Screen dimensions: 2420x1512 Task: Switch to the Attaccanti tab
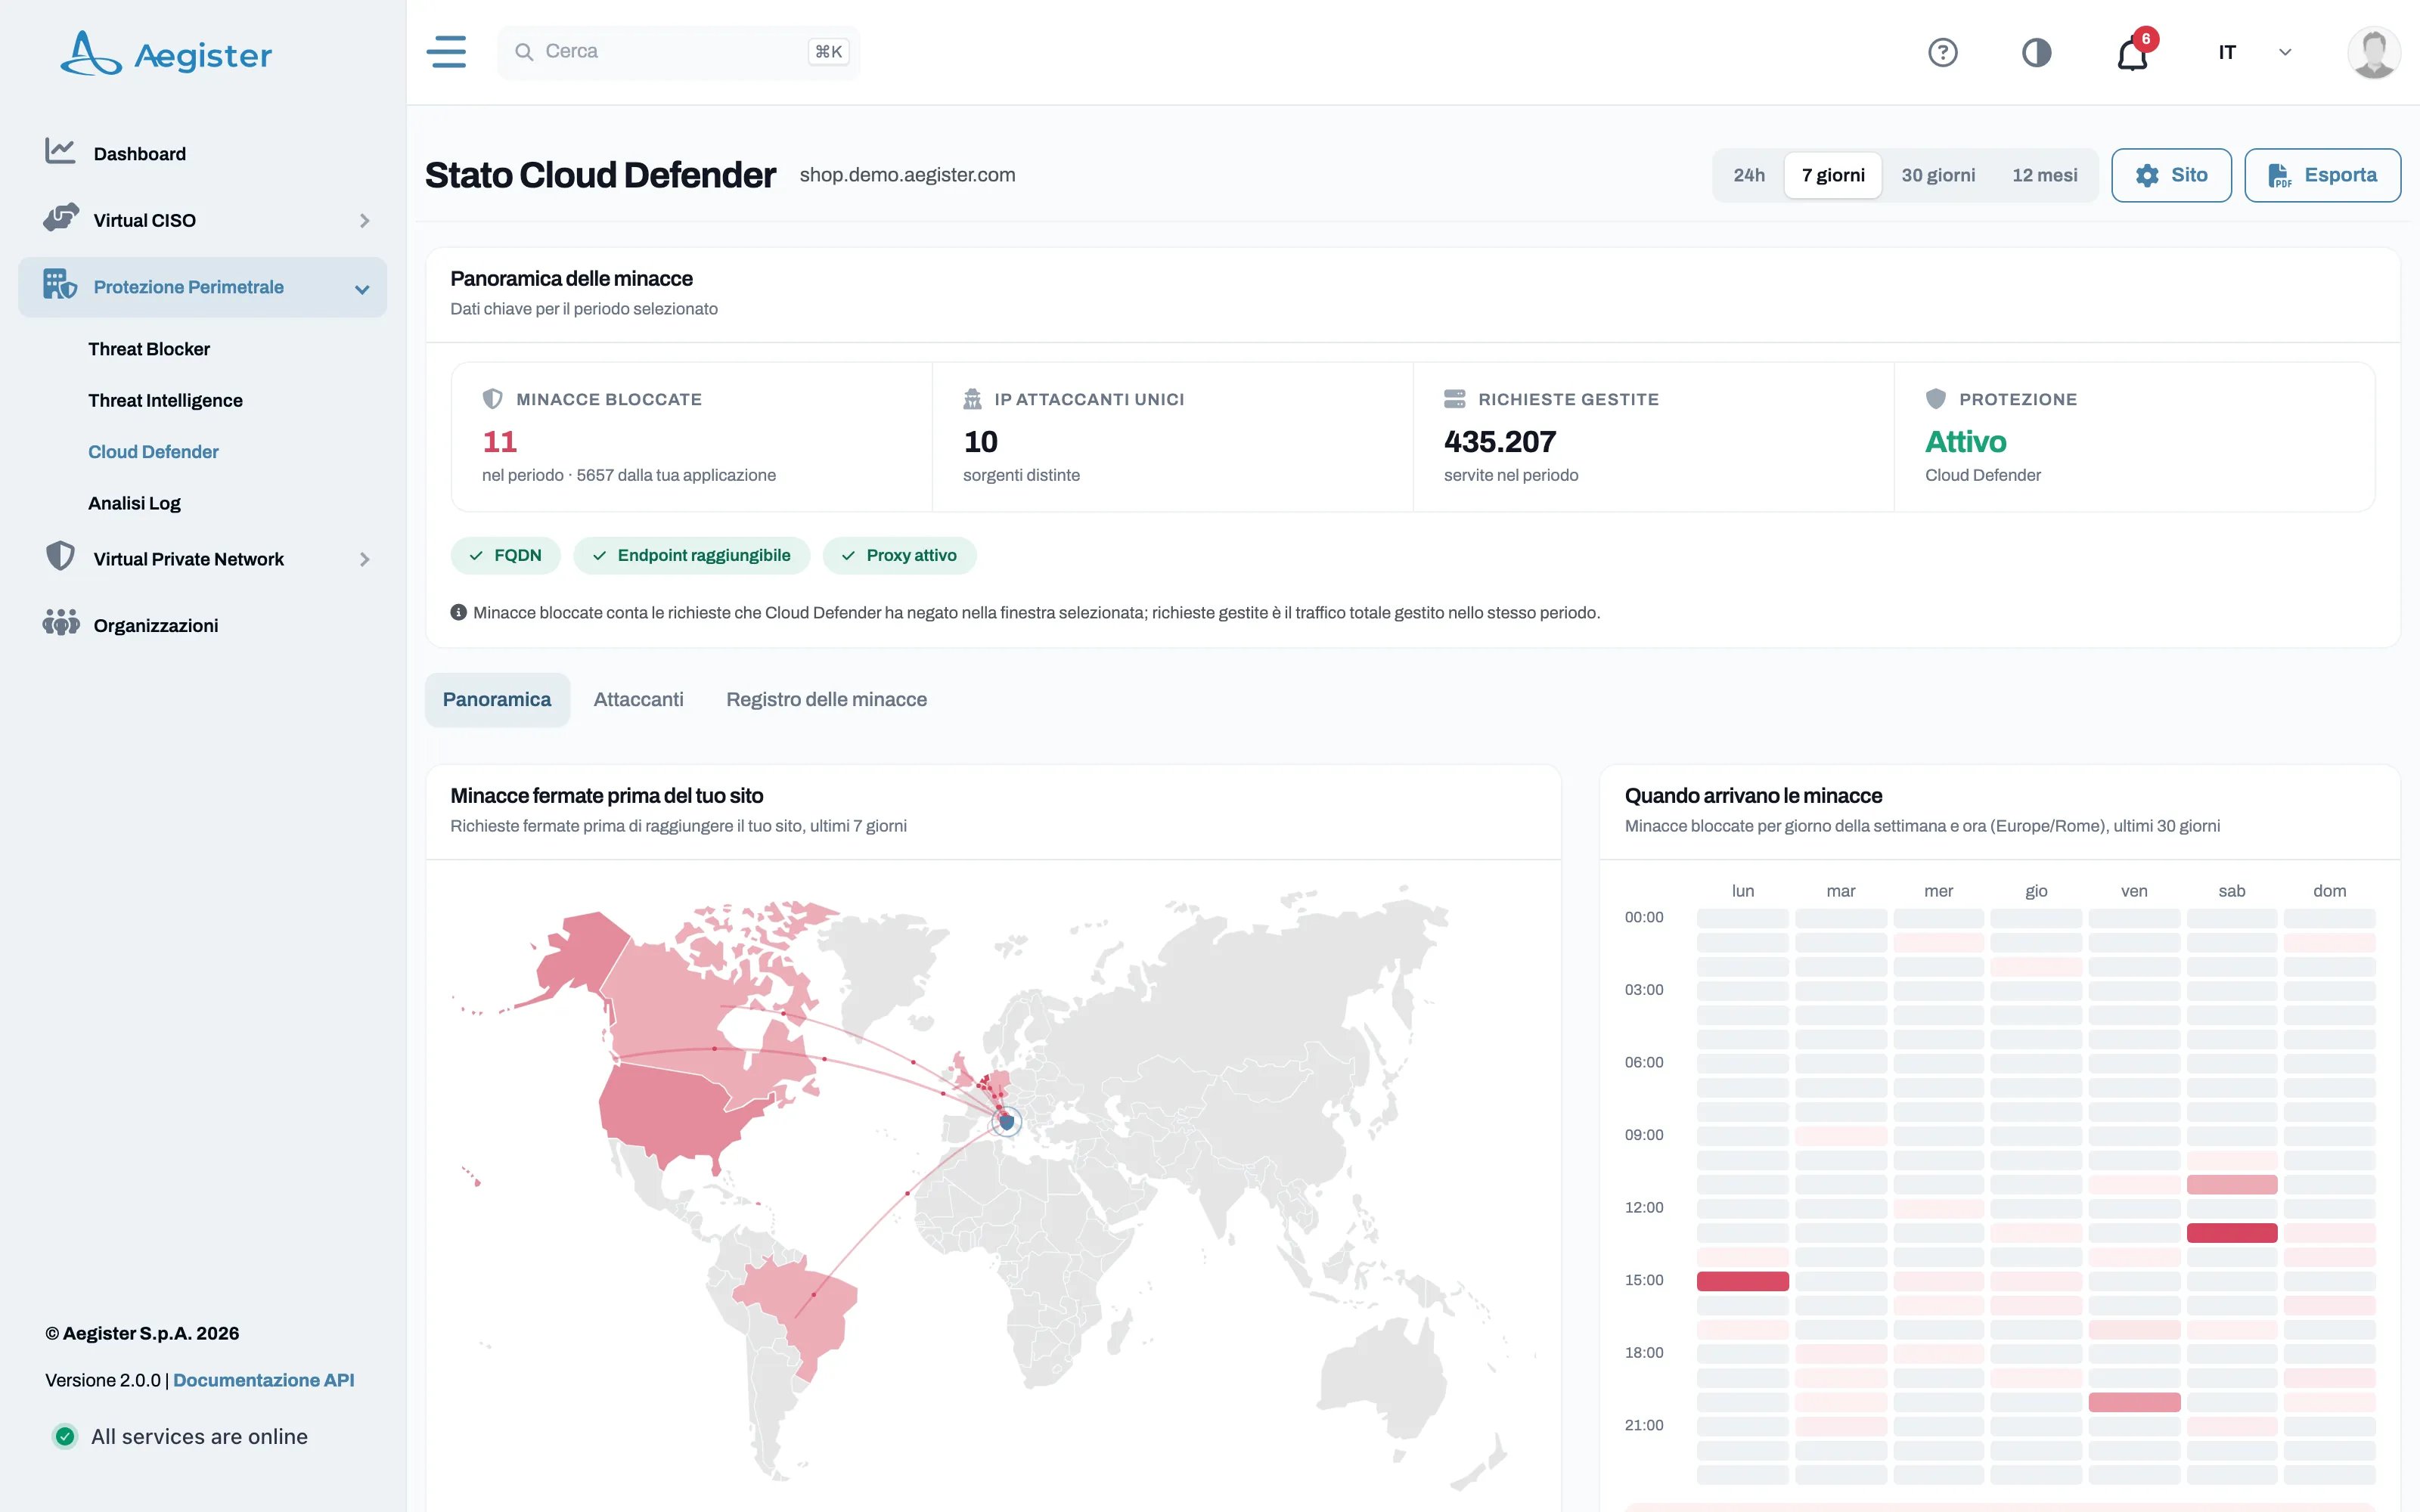coord(638,699)
